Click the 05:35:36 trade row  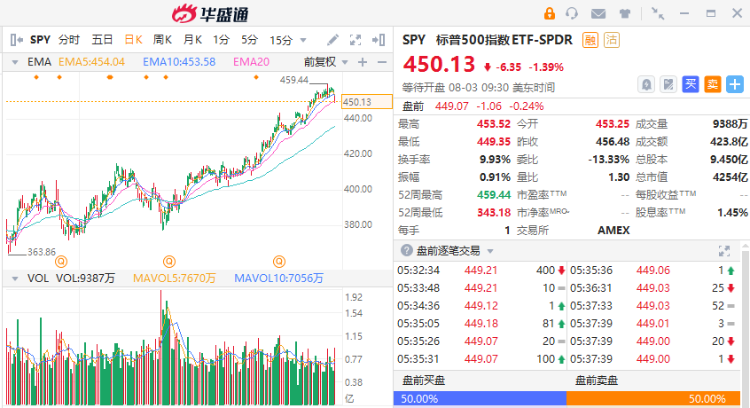click(653, 270)
